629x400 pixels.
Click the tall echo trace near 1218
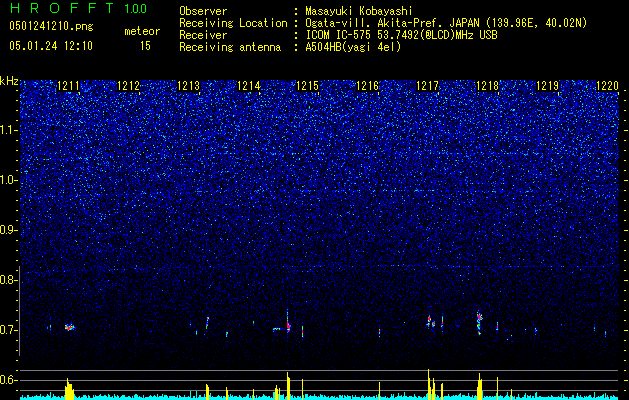(479, 323)
